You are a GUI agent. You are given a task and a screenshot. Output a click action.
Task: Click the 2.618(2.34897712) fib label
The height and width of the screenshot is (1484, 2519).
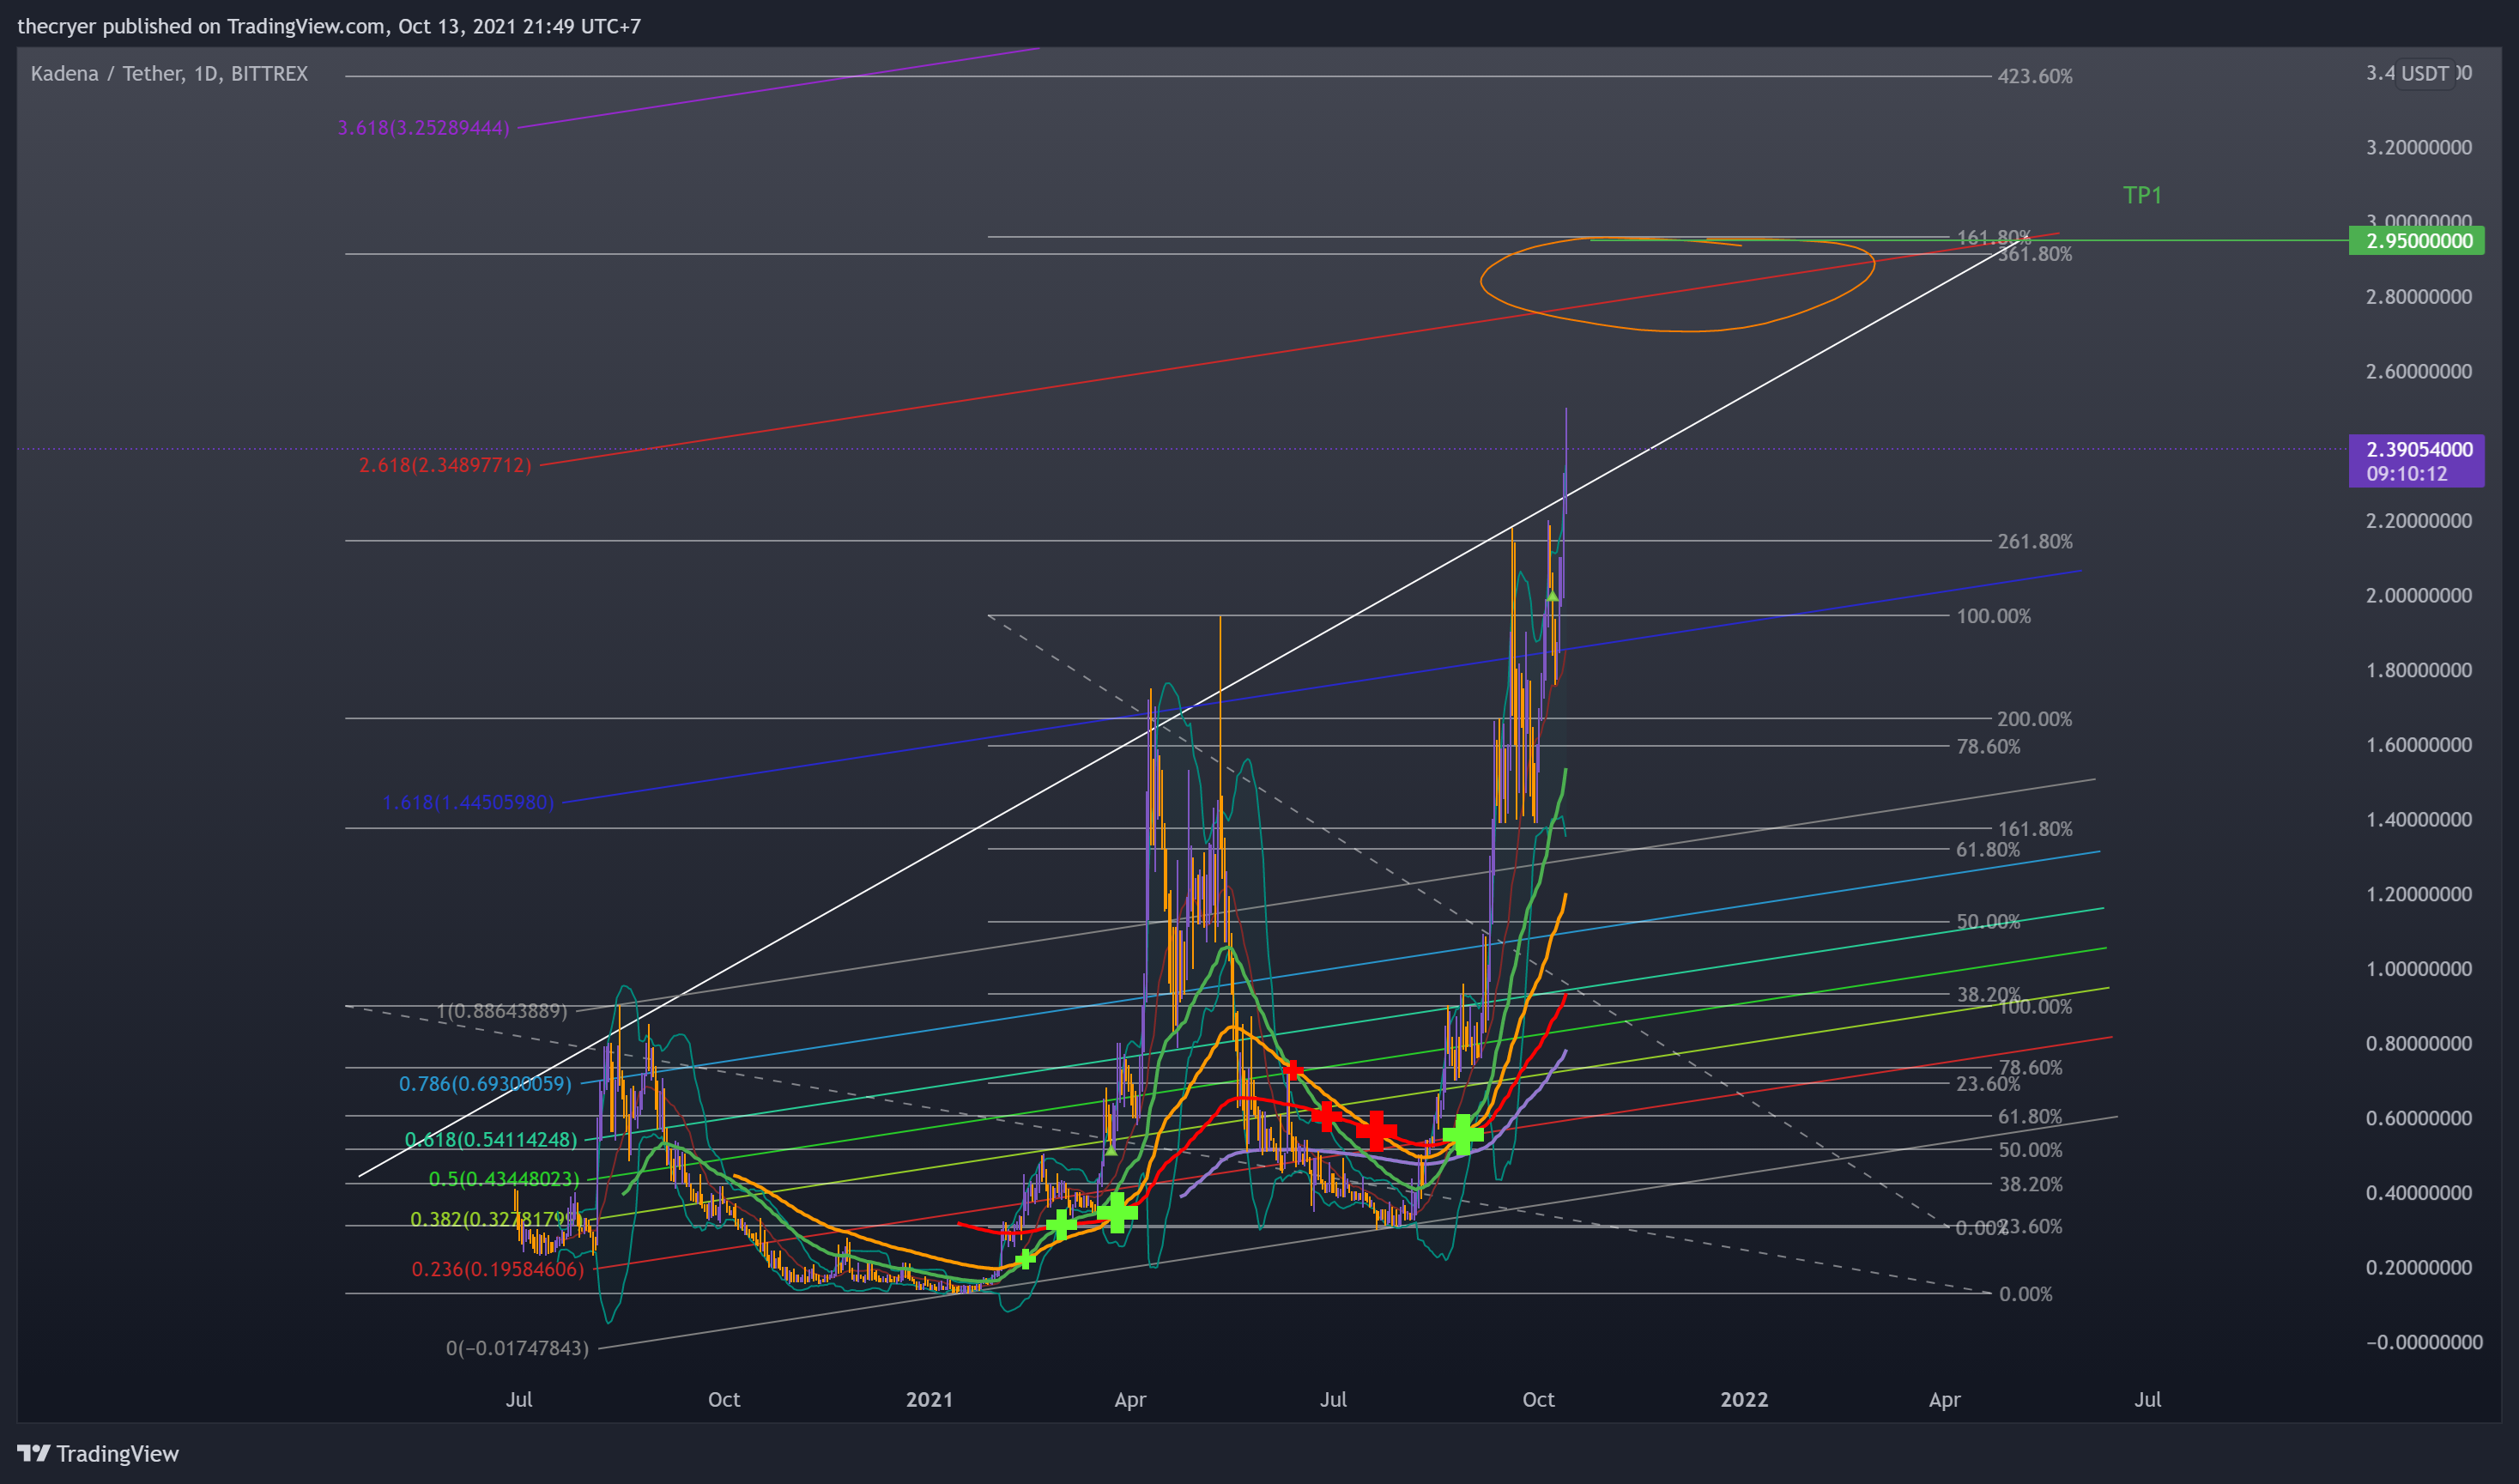(x=445, y=465)
